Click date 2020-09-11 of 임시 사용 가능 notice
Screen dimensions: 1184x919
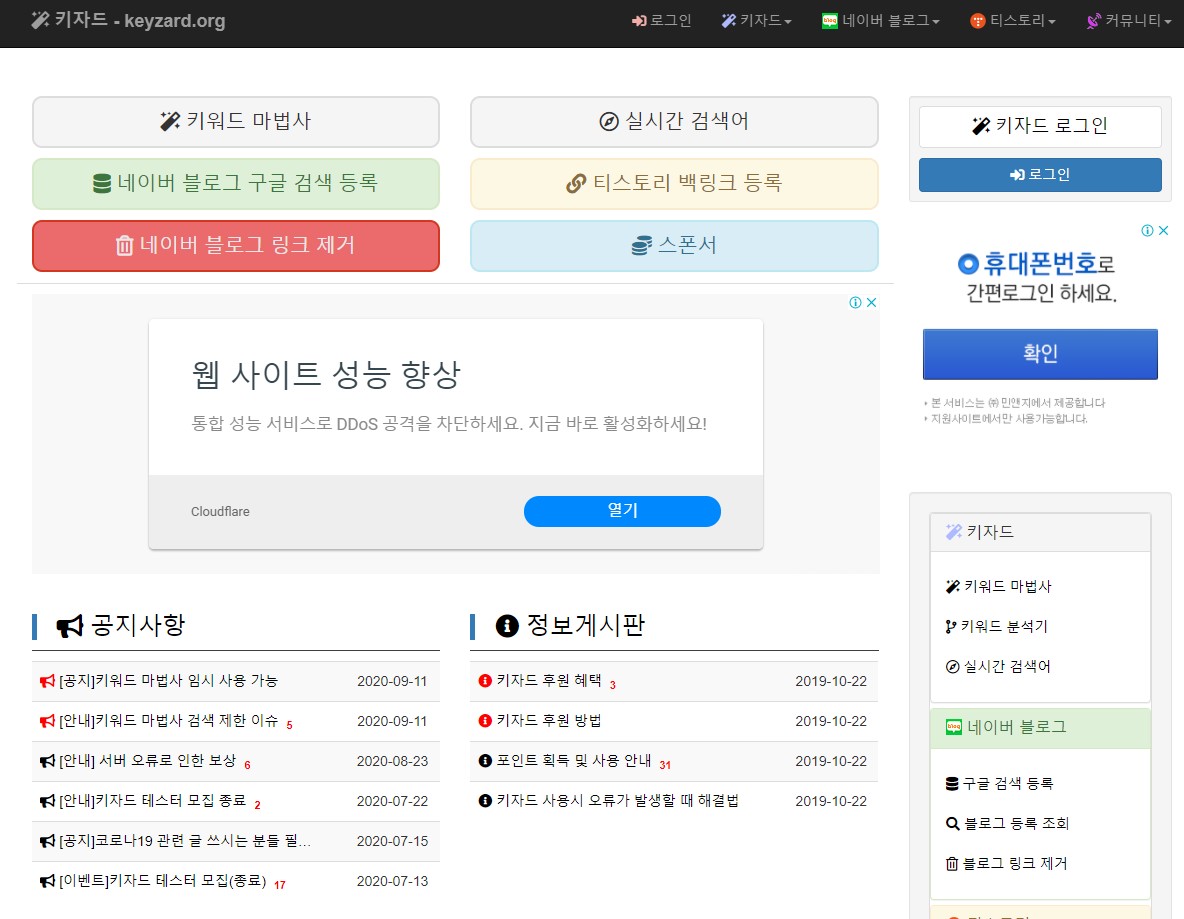pos(392,681)
